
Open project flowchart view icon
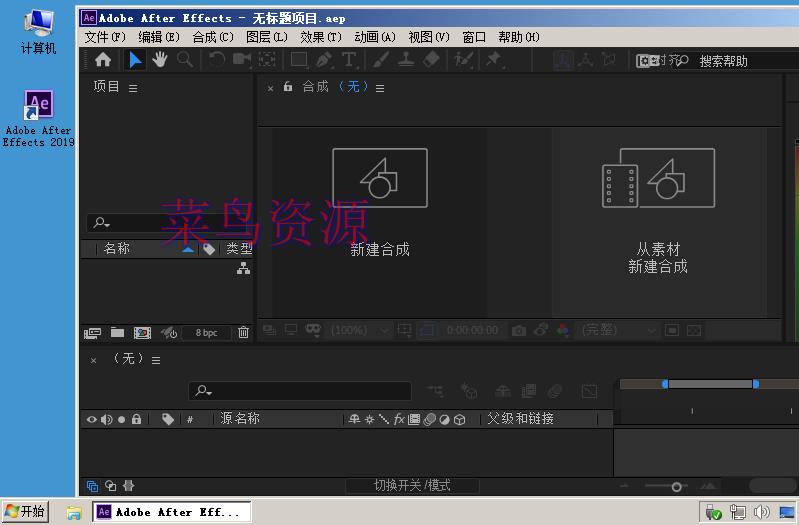click(x=243, y=268)
